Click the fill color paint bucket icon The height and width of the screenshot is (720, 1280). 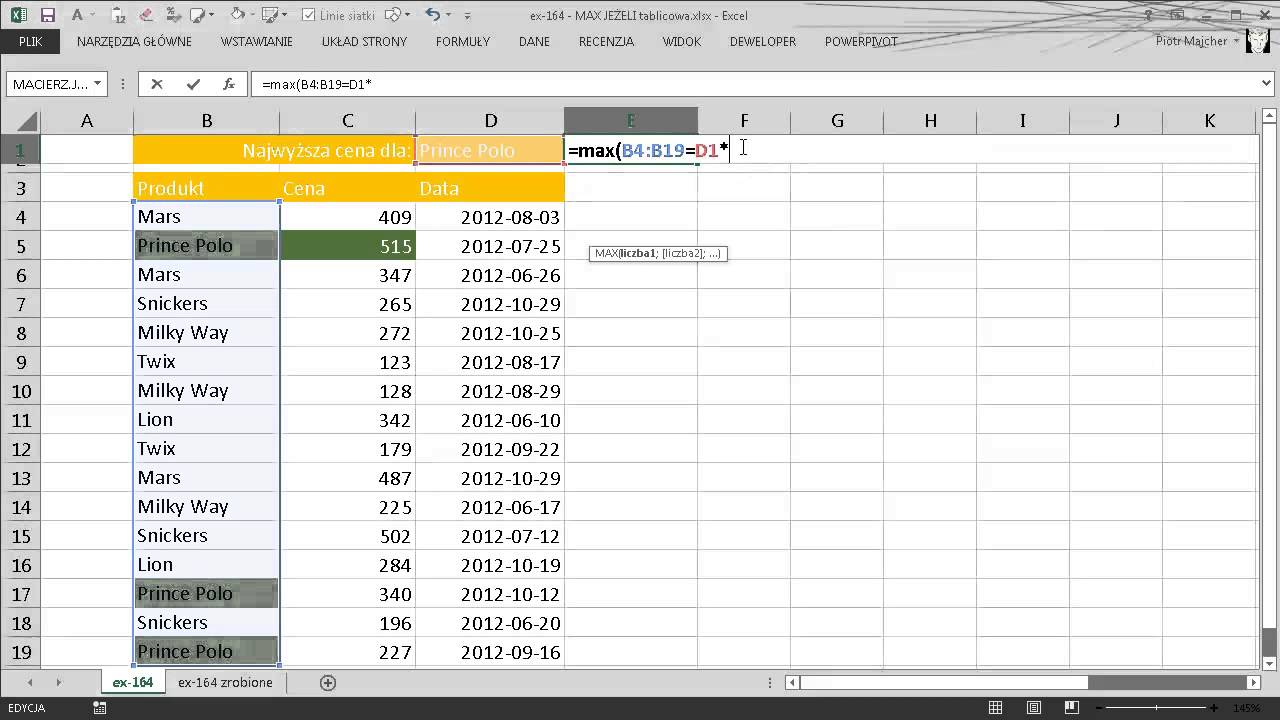(x=237, y=15)
